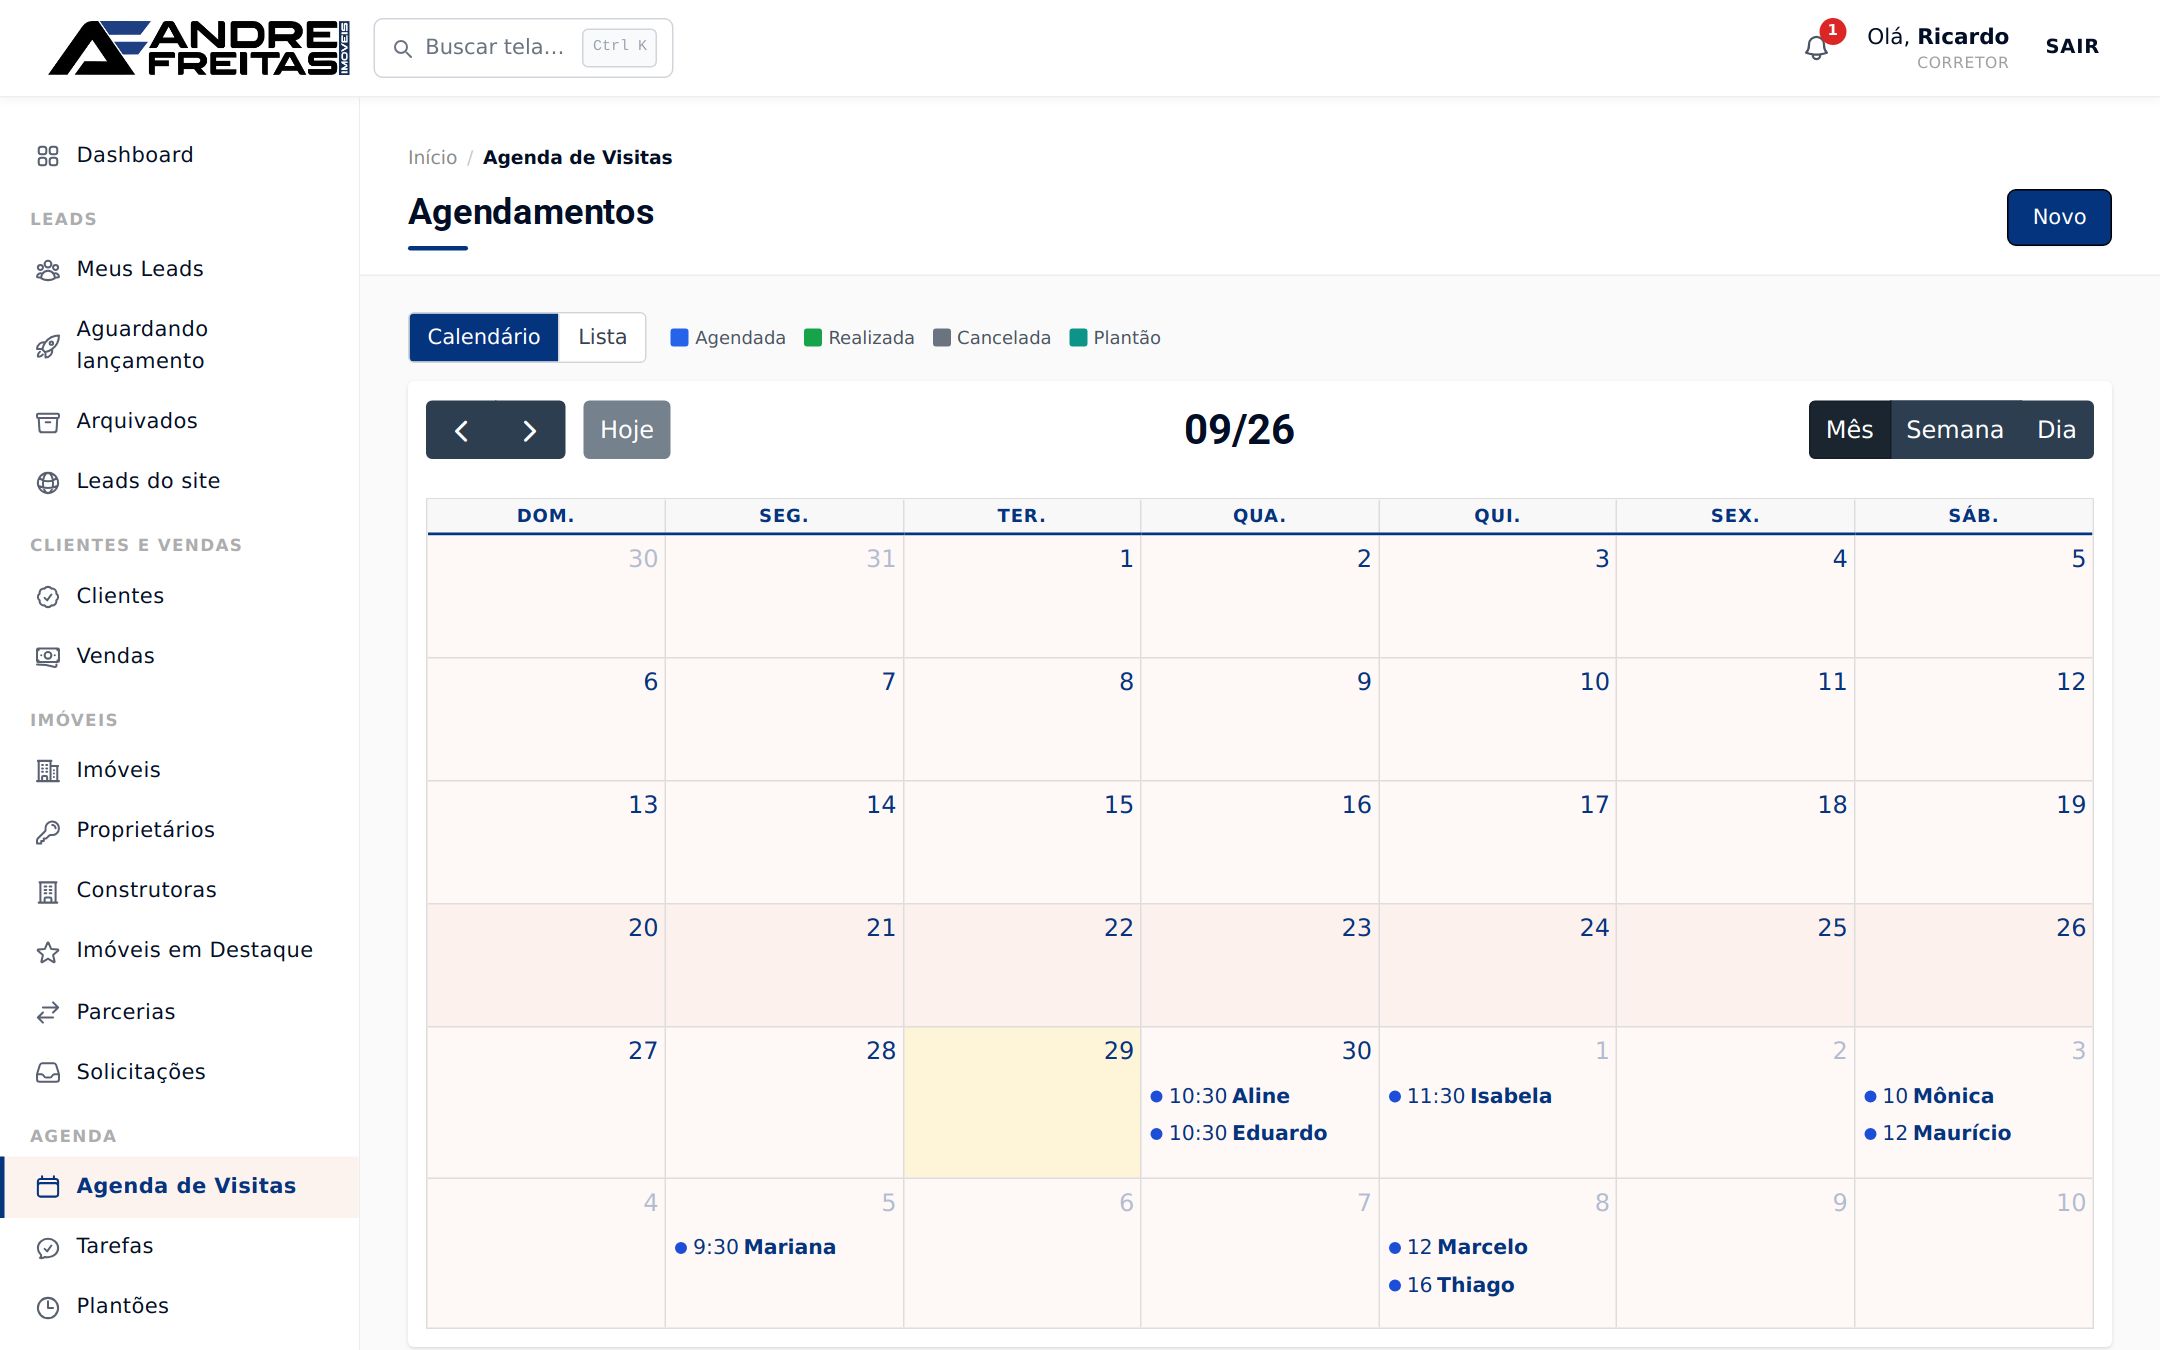
Task: Open Agenda de Visitas in sidebar
Action: click(x=180, y=1187)
